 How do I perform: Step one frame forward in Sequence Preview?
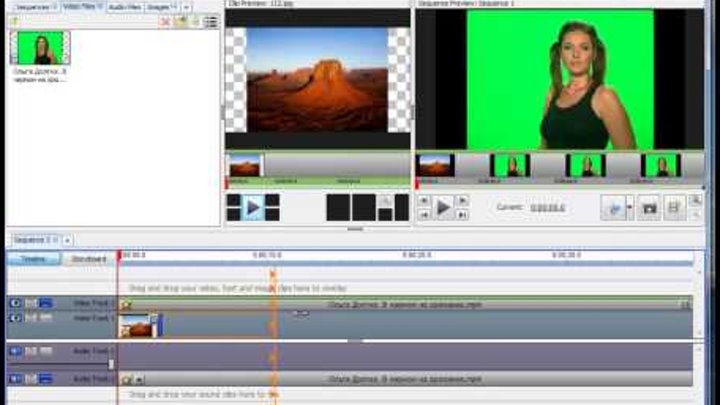click(x=463, y=201)
